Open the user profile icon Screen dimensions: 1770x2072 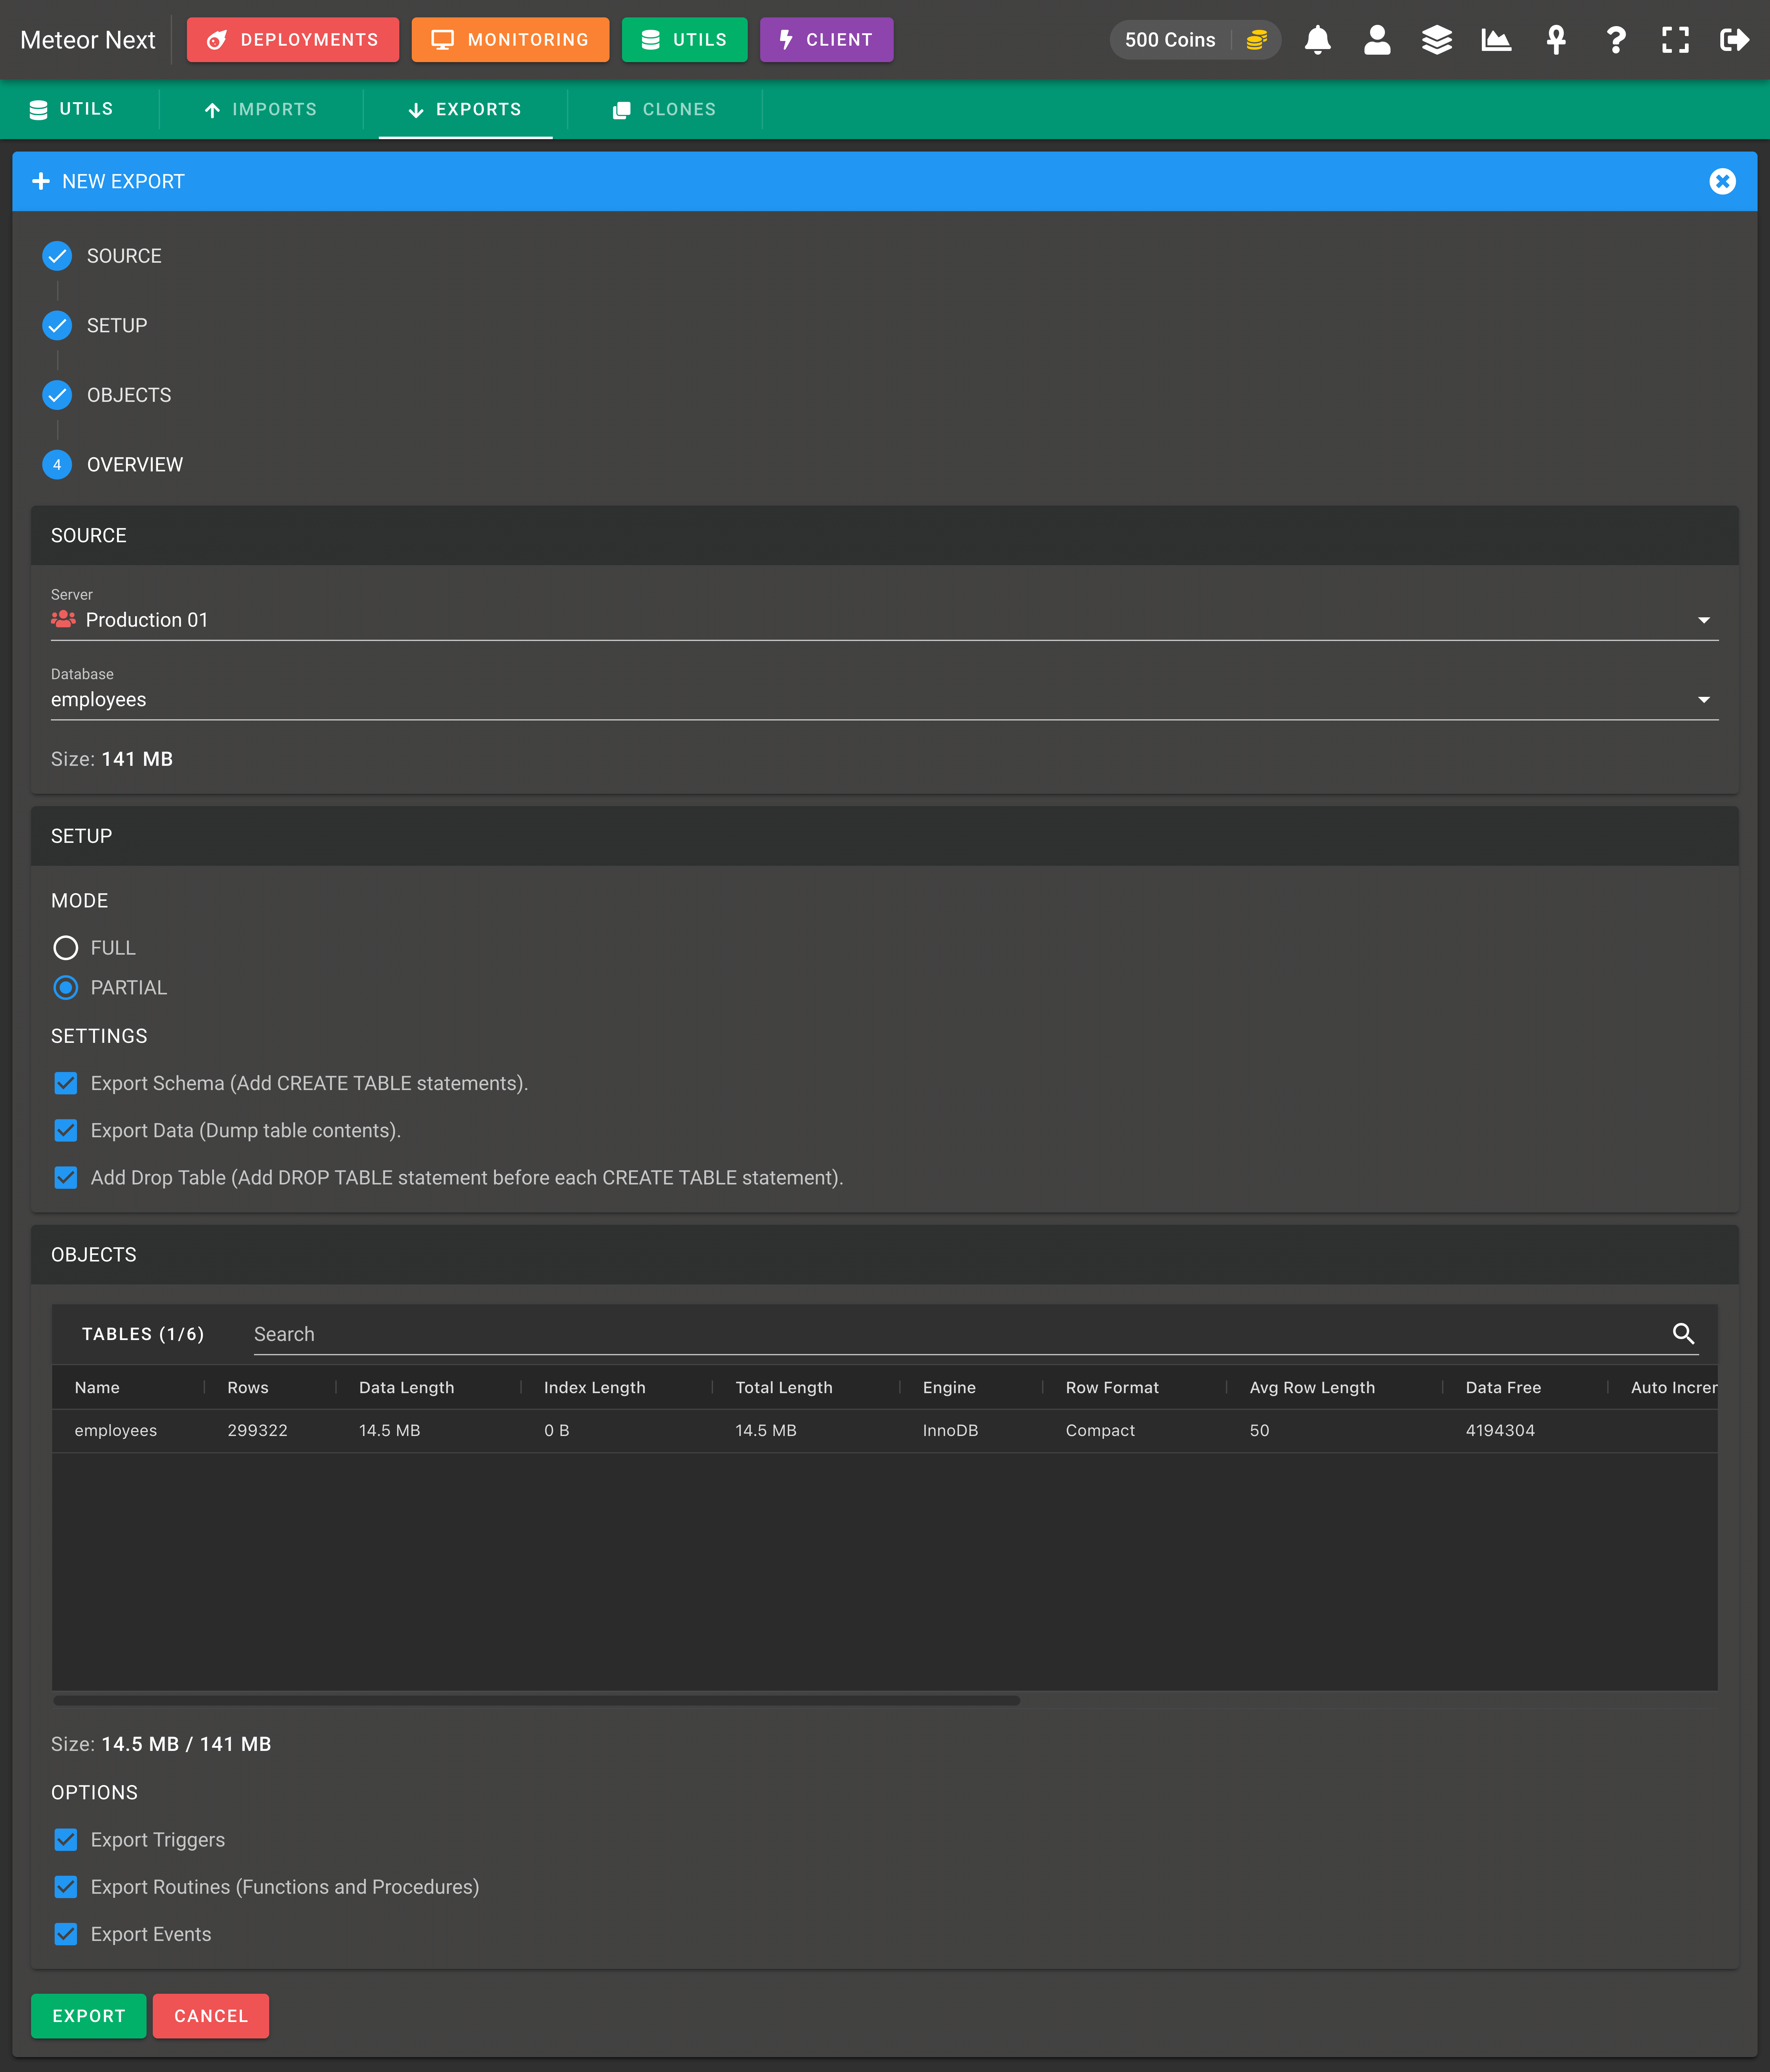1377,40
